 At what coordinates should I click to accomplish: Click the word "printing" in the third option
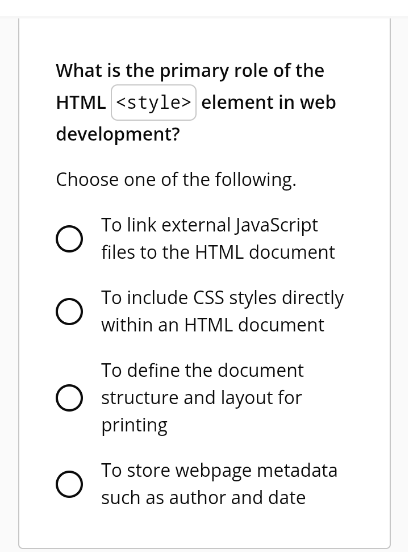[134, 426]
